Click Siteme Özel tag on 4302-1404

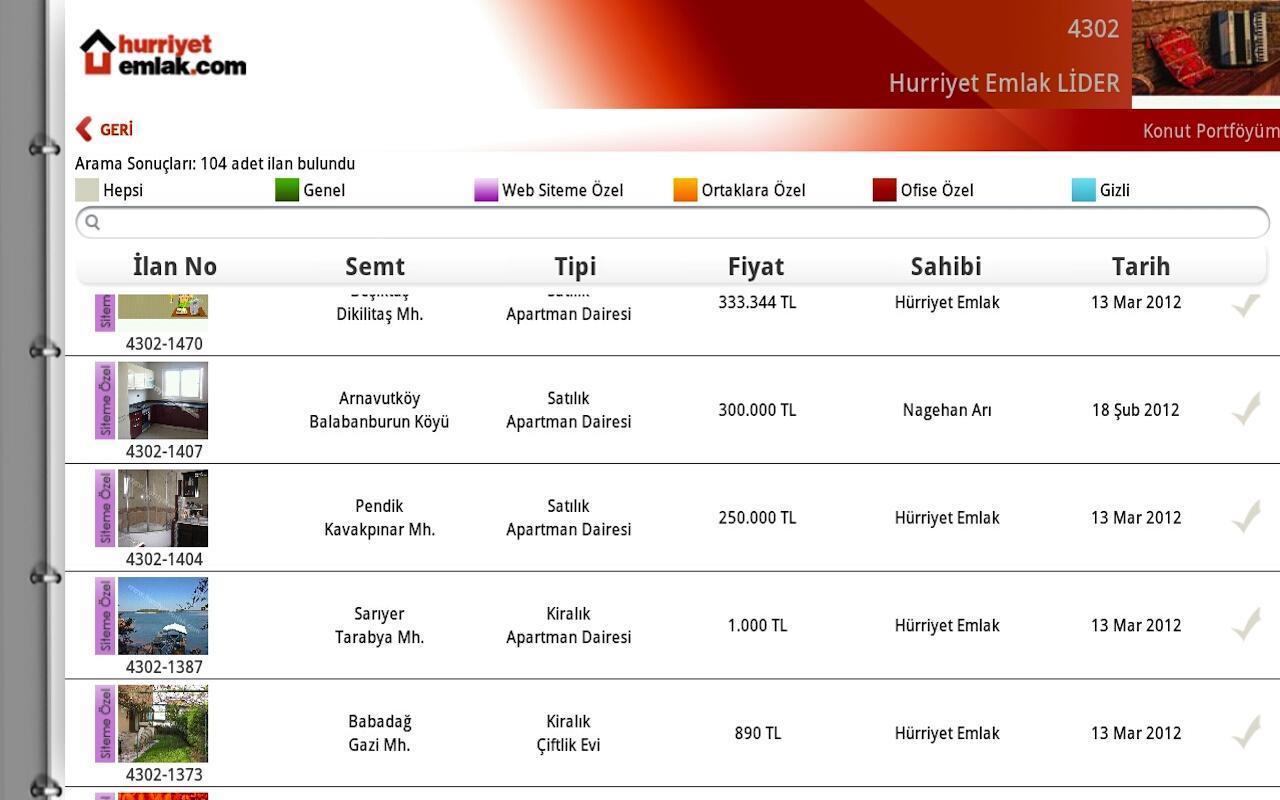pos(105,508)
